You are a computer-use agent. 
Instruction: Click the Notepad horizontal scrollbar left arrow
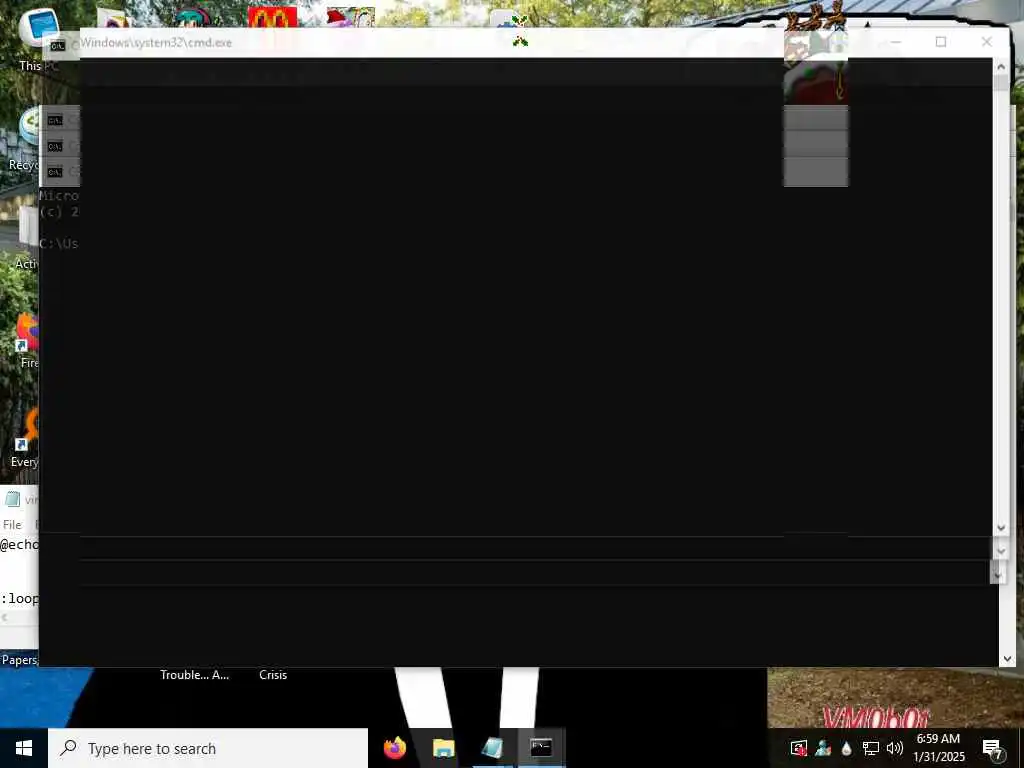(x=5, y=617)
